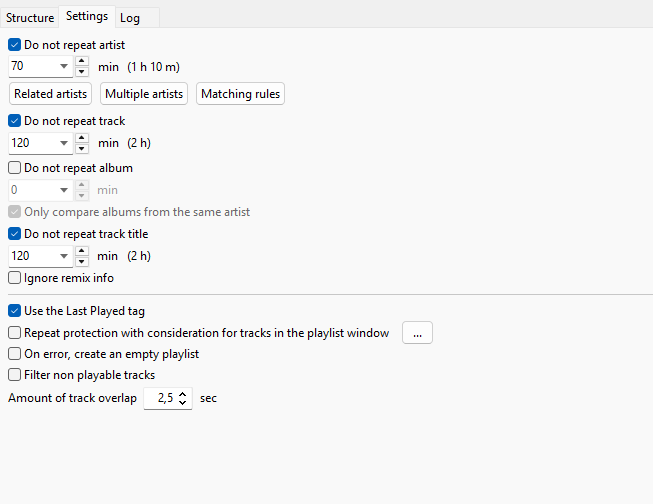Screen dimensions: 653x504
Task: Open the ellipsis button for playlist window protection
Action: (x=417, y=333)
